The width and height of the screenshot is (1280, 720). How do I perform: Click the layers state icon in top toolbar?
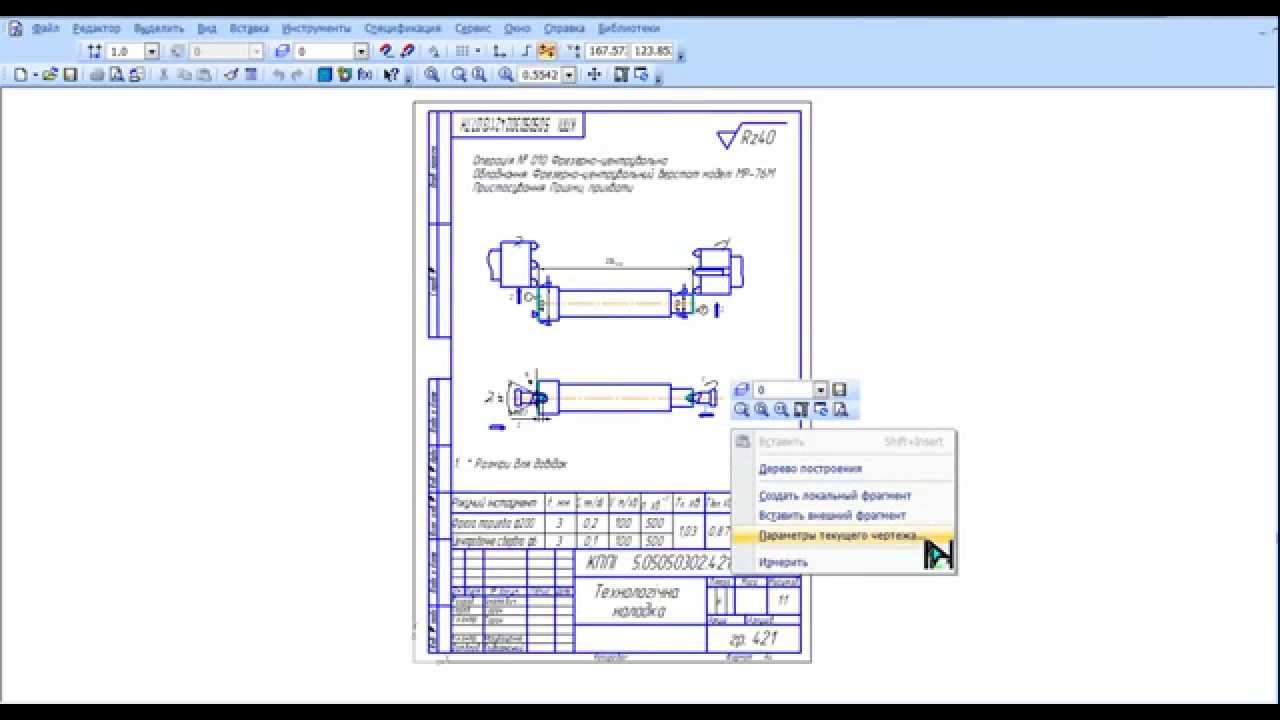(x=282, y=51)
